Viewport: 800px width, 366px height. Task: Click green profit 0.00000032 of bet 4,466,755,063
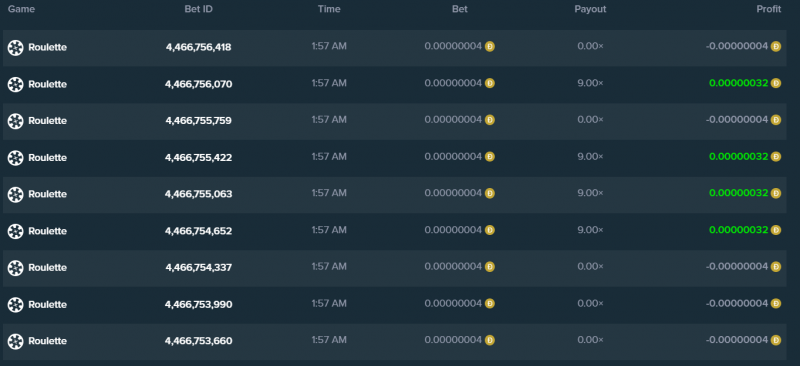738,193
